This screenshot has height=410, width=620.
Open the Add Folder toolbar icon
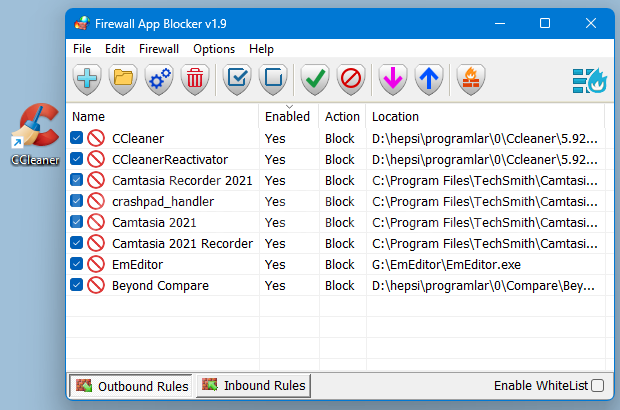point(123,79)
